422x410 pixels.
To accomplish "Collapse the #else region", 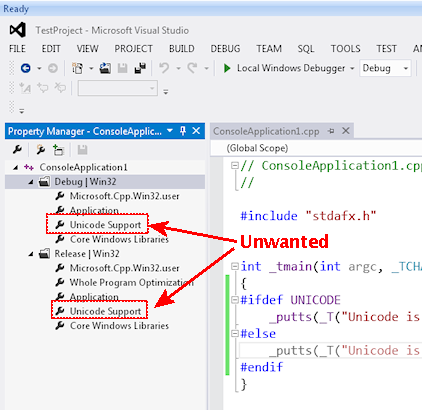I will point(235,333).
